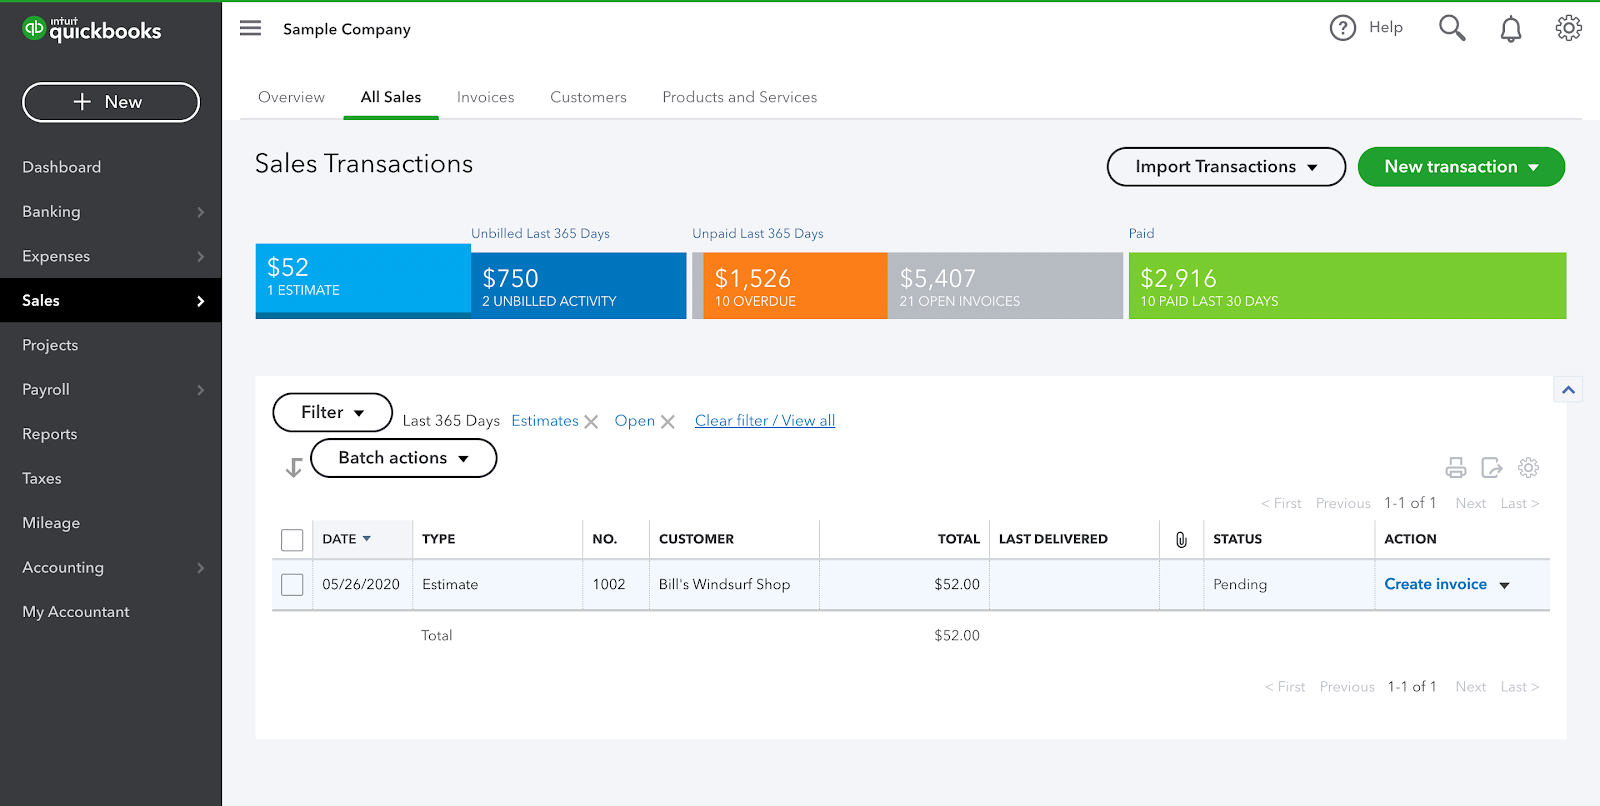Open the Filter dropdown
Viewport: 1600px width, 806px height.
333,412
